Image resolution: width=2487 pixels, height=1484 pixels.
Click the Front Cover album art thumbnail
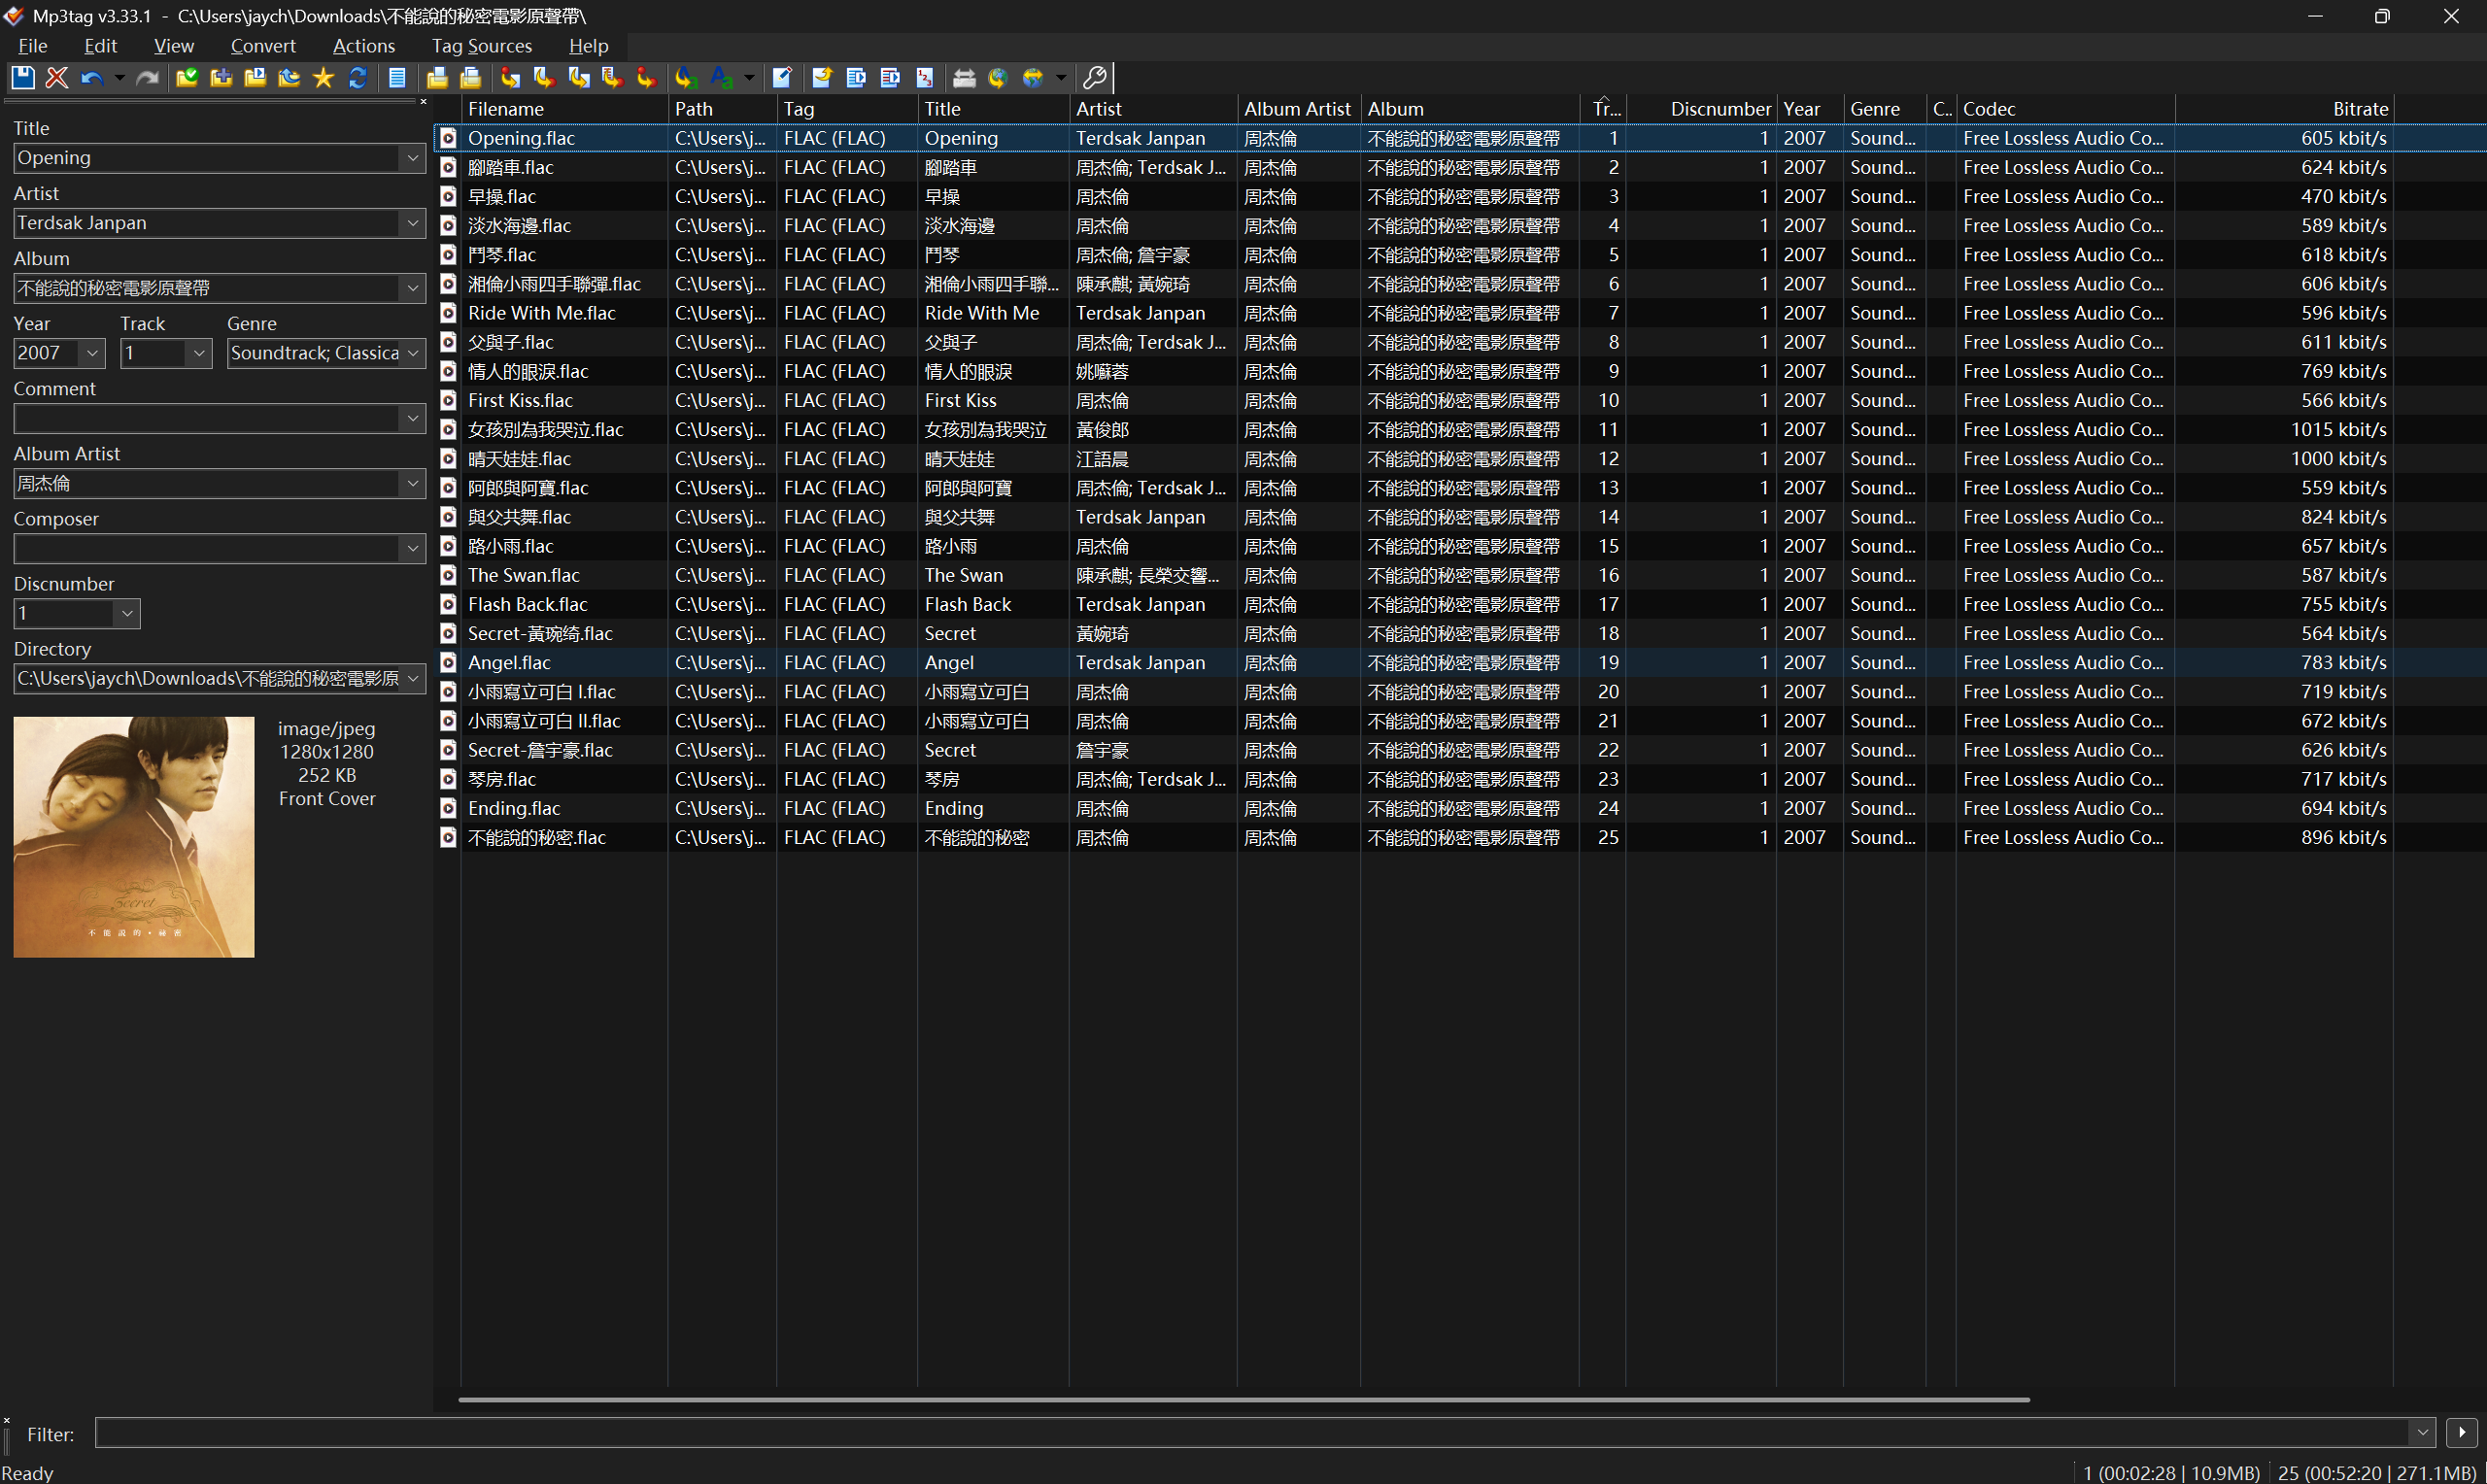click(x=134, y=837)
